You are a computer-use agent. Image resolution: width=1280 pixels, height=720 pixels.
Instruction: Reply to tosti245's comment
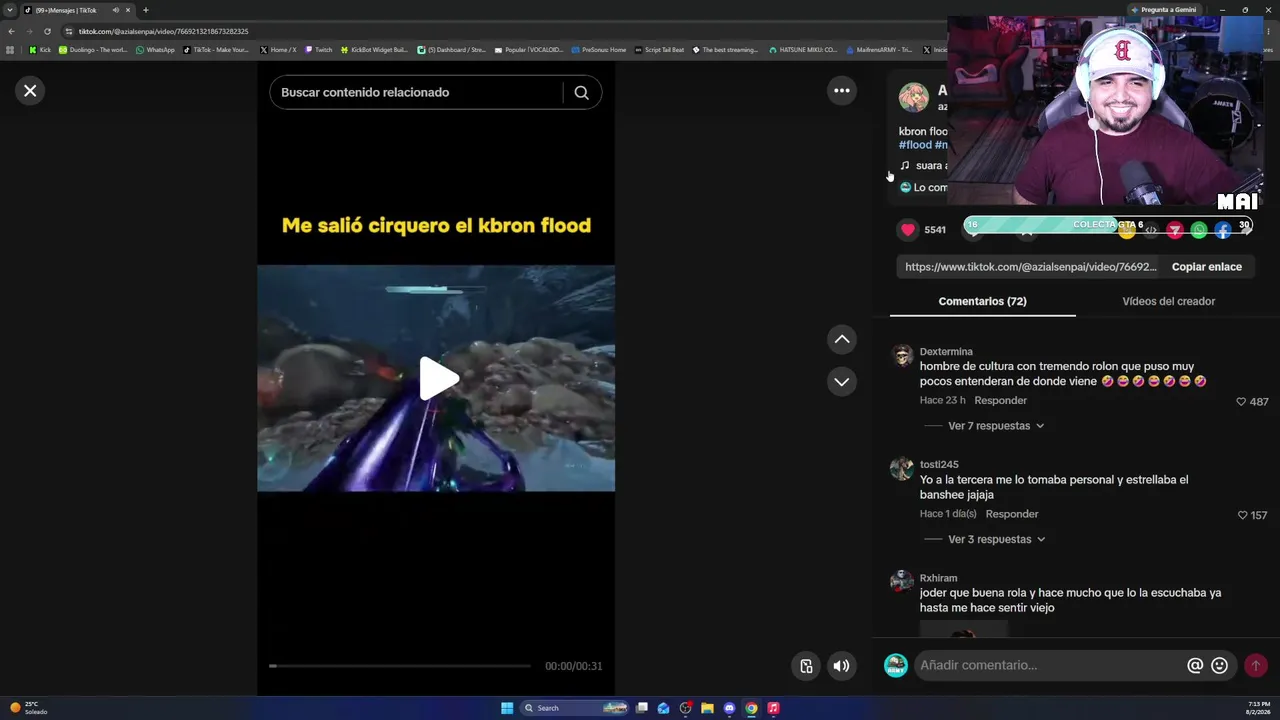(1012, 514)
